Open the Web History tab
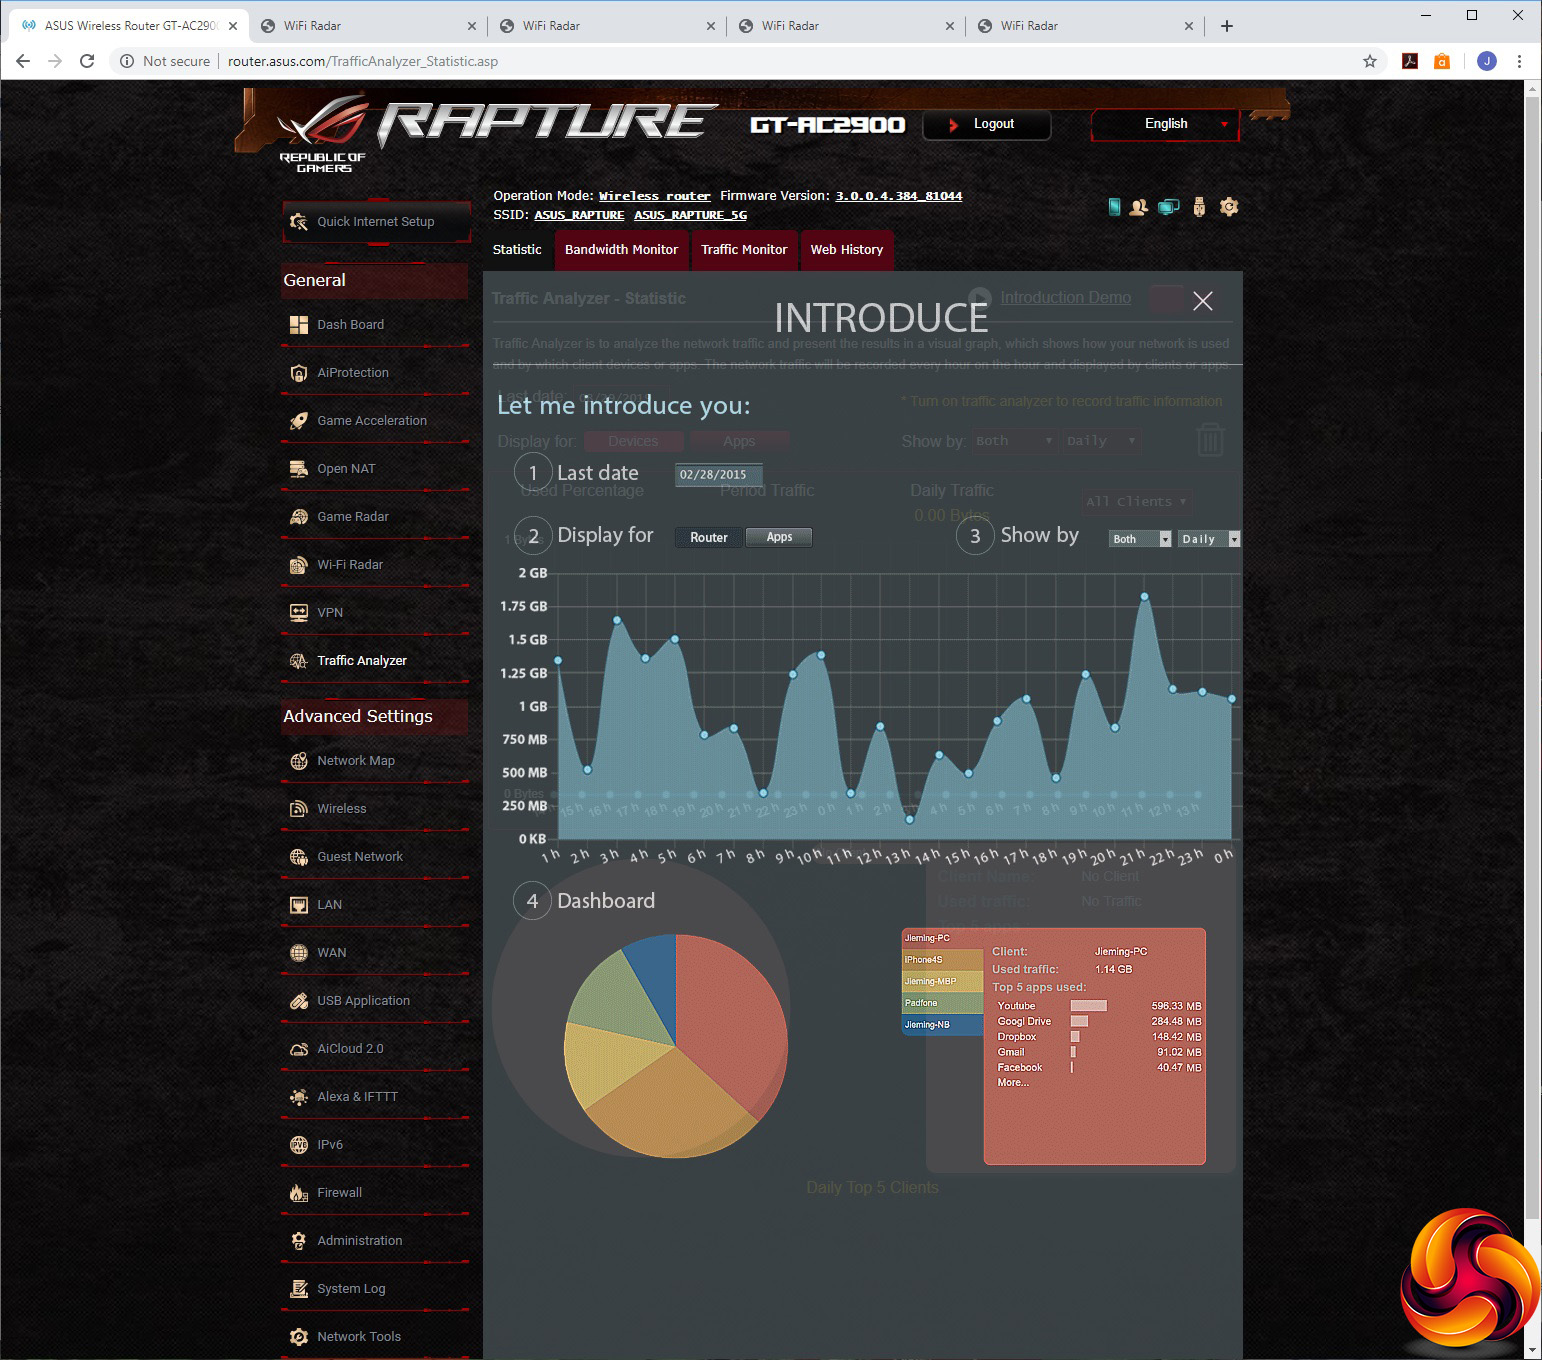The image size is (1542, 1360). pyautogui.click(x=847, y=250)
